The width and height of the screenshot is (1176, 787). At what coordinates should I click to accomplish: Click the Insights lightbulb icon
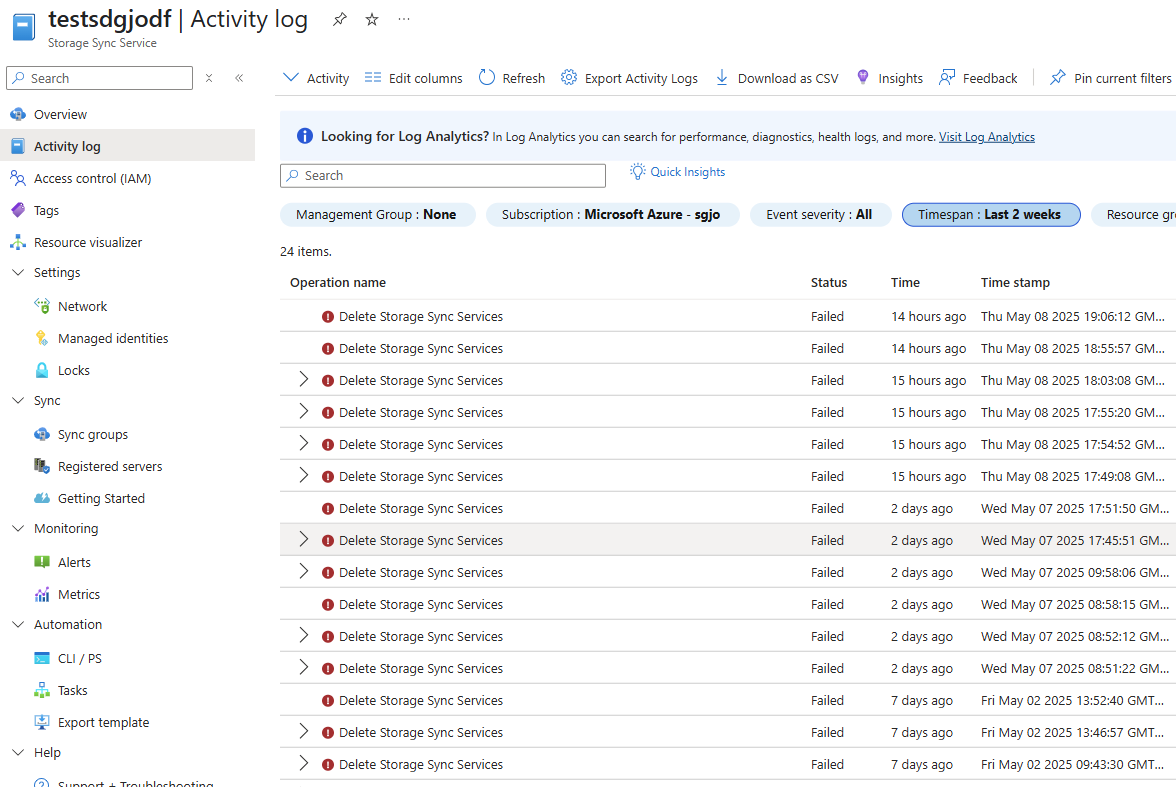point(862,77)
